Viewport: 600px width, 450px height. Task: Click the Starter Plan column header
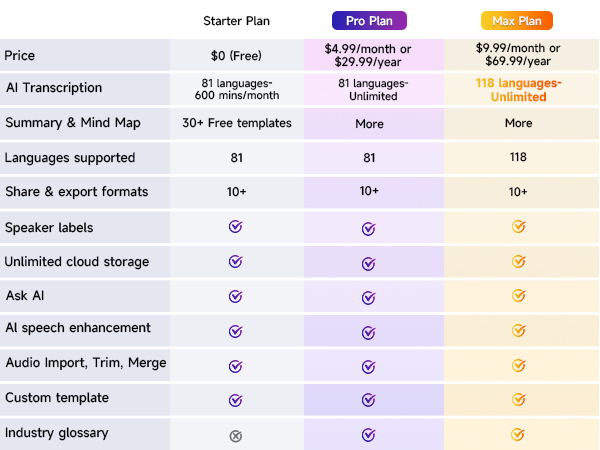tap(236, 21)
